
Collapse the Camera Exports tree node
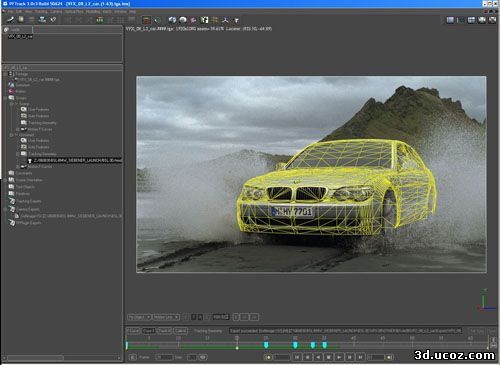[x=5, y=209]
